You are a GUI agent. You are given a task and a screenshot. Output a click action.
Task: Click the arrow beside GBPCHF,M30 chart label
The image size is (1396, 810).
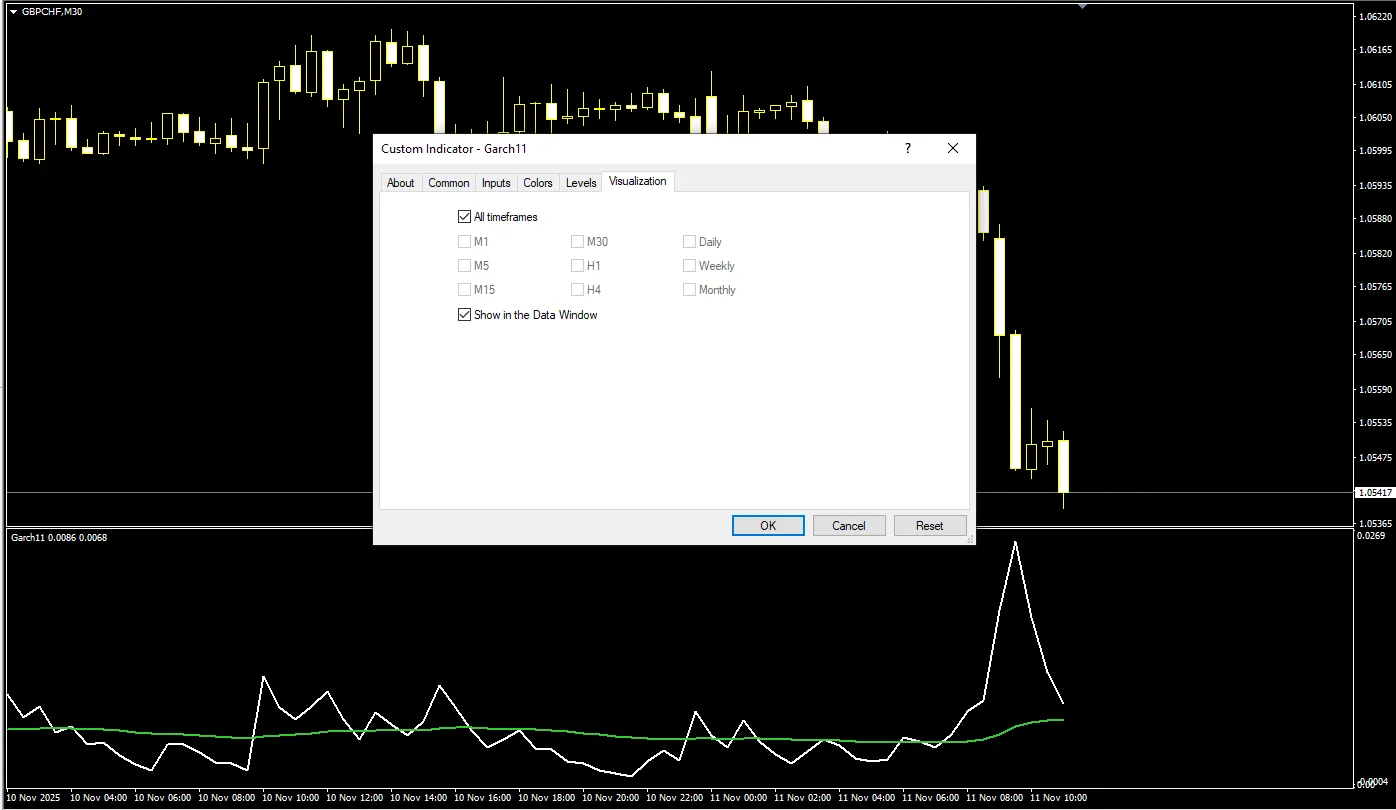[14, 11]
